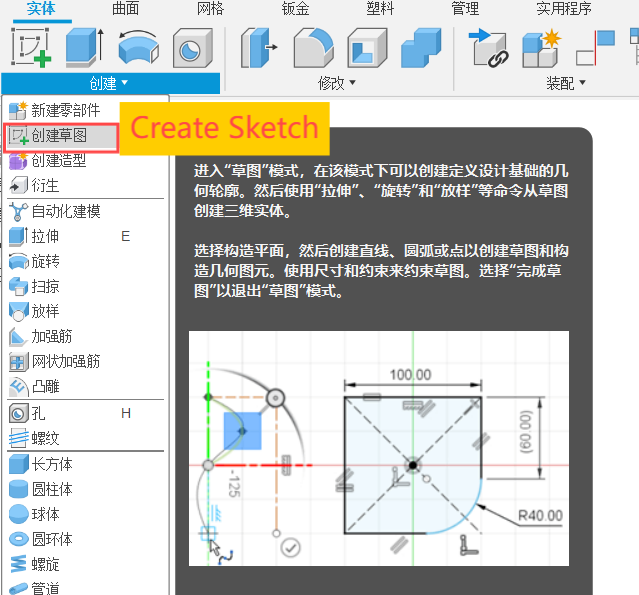
Task: Choose 管道 menu entry
Action: (86, 588)
